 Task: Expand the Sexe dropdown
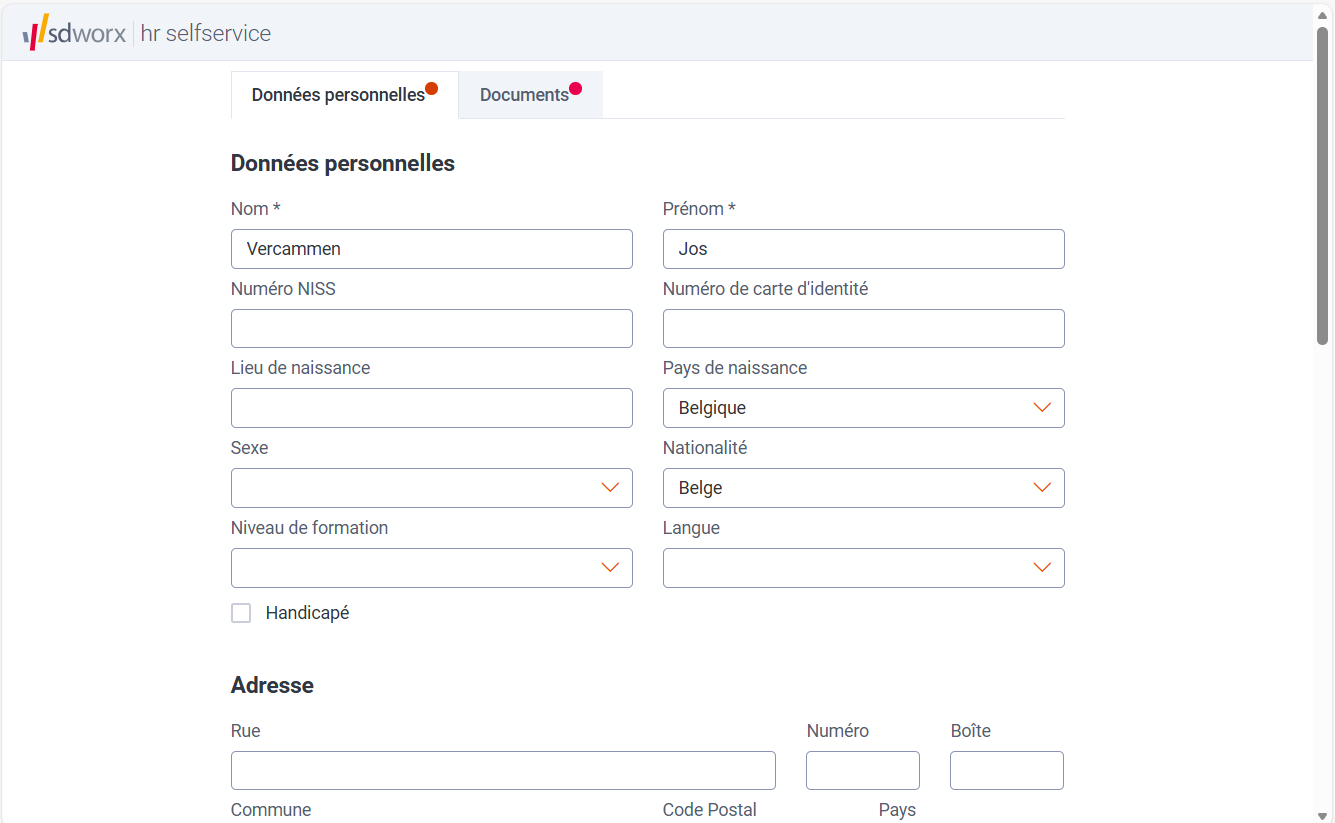pyautogui.click(x=431, y=488)
